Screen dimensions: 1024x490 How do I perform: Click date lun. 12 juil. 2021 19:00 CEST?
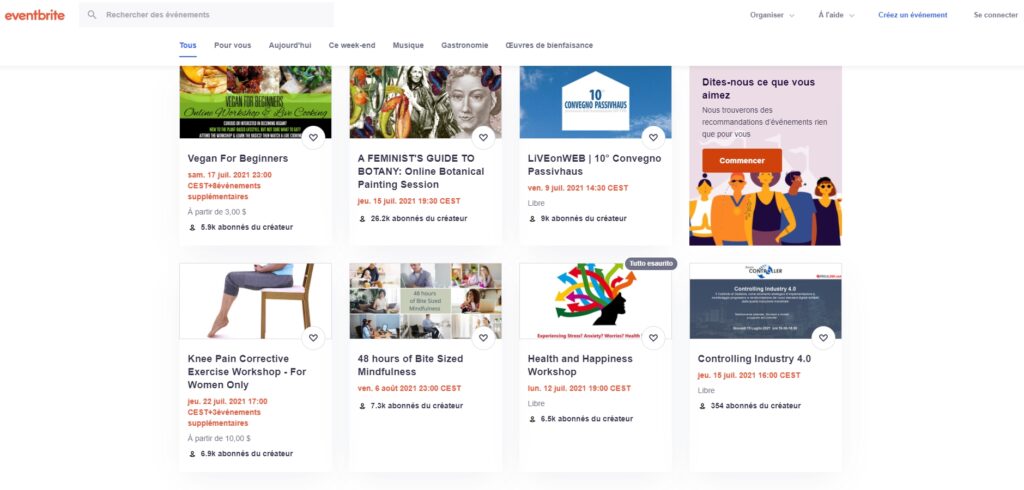coord(579,388)
